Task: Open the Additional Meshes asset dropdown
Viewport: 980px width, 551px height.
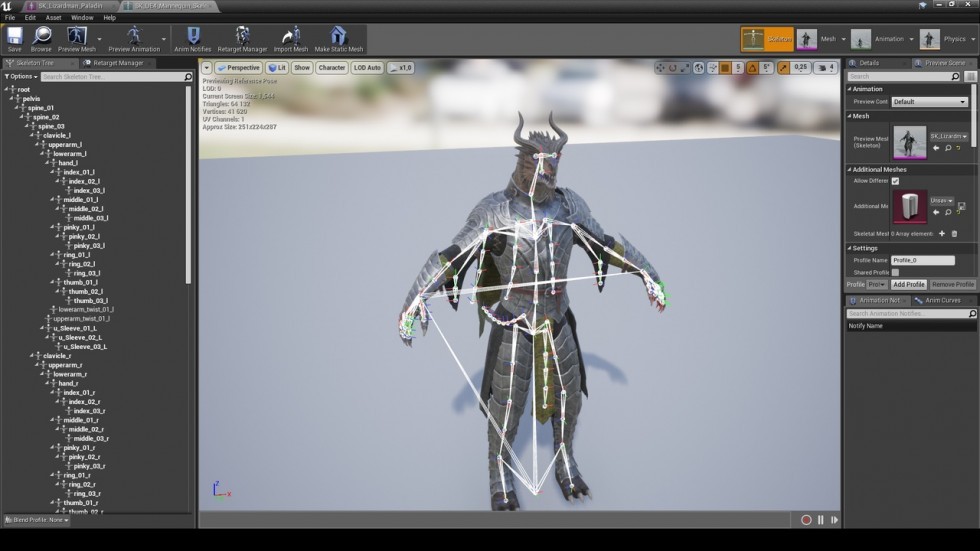Action: point(941,201)
